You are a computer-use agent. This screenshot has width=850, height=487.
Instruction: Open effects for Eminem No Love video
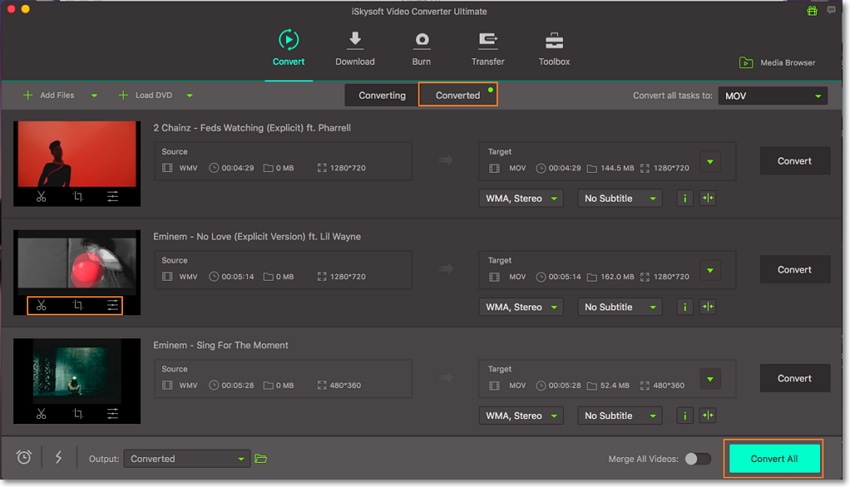tap(112, 306)
